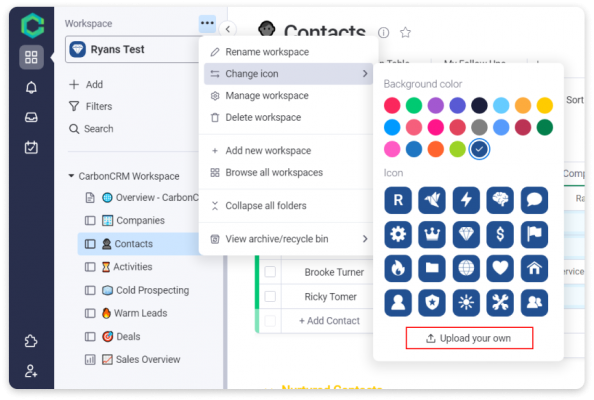Select the flag icon
Viewport: 594px width, 400px height.
click(x=534, y=234)
